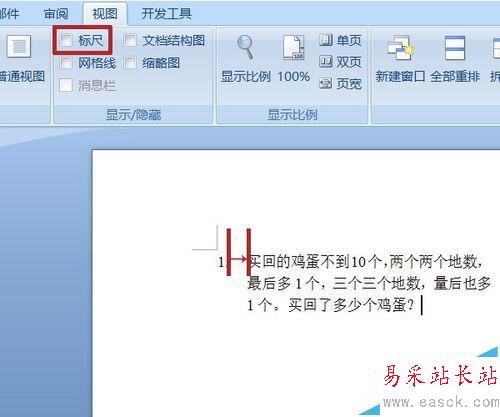
Task: Check the 文档结构图 document map option
Action: 130,41
